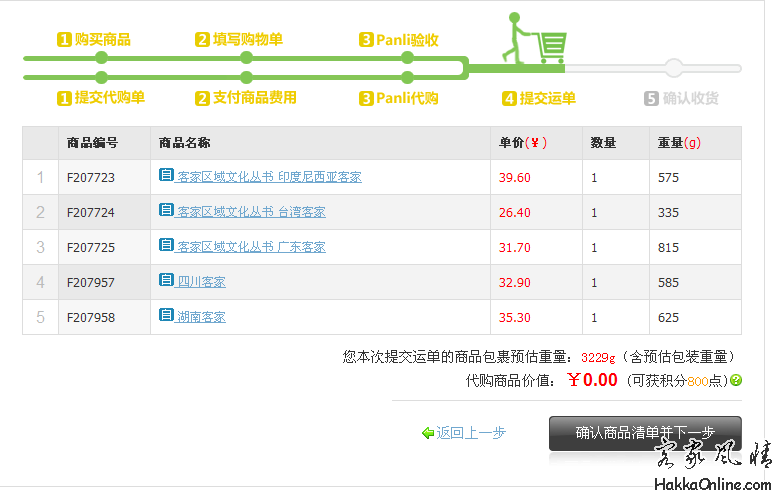Open the 四川客家 product link
This screenshot has height=499, width=781.
(x=201, y=282)
